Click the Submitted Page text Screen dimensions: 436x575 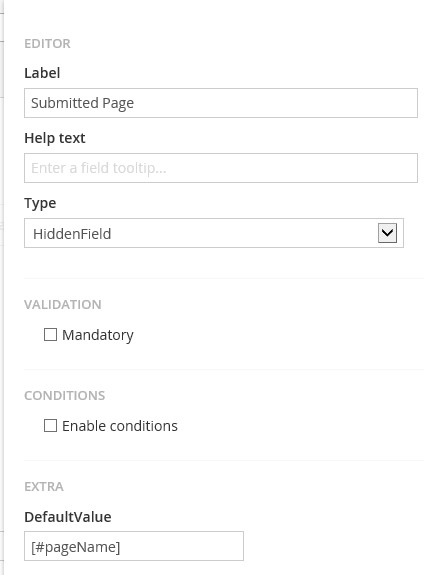82,103
